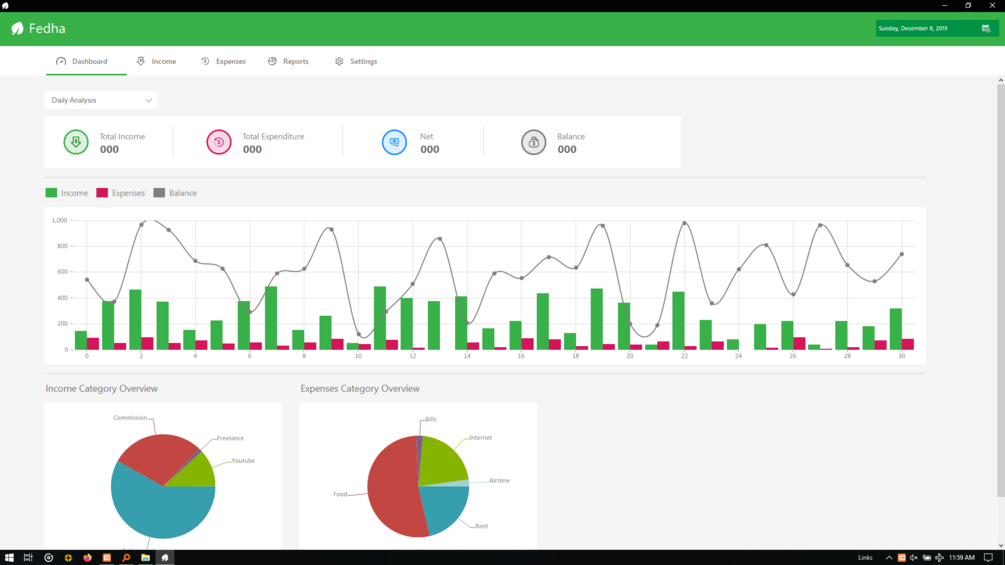1005x565 pixels.
Task: Toggle the Balance series in chart legend
Action: tap(175, 193)
